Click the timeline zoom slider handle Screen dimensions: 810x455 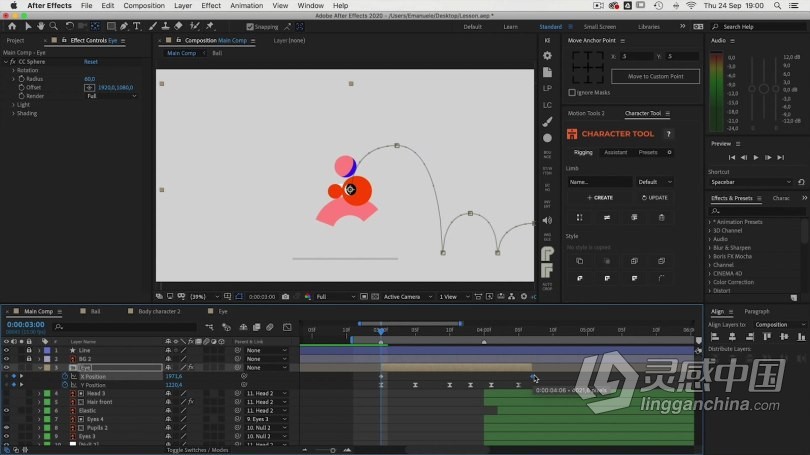coord(332,450)
